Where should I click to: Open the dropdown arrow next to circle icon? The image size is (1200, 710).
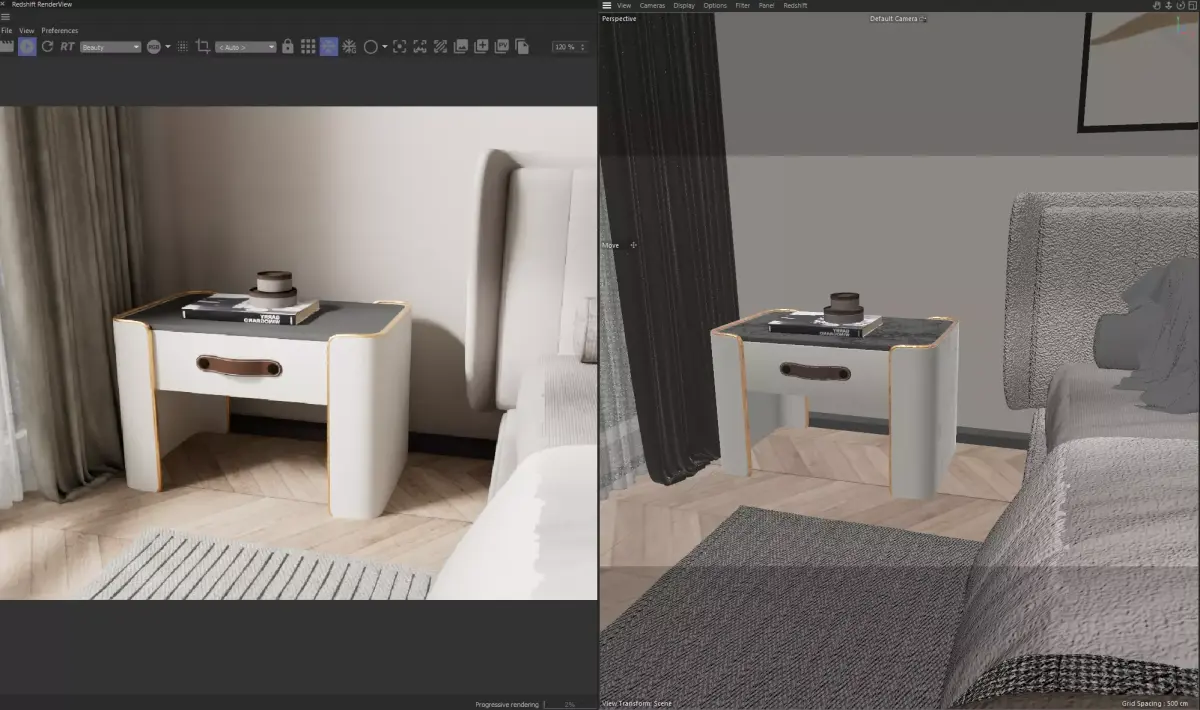(384, 46)
